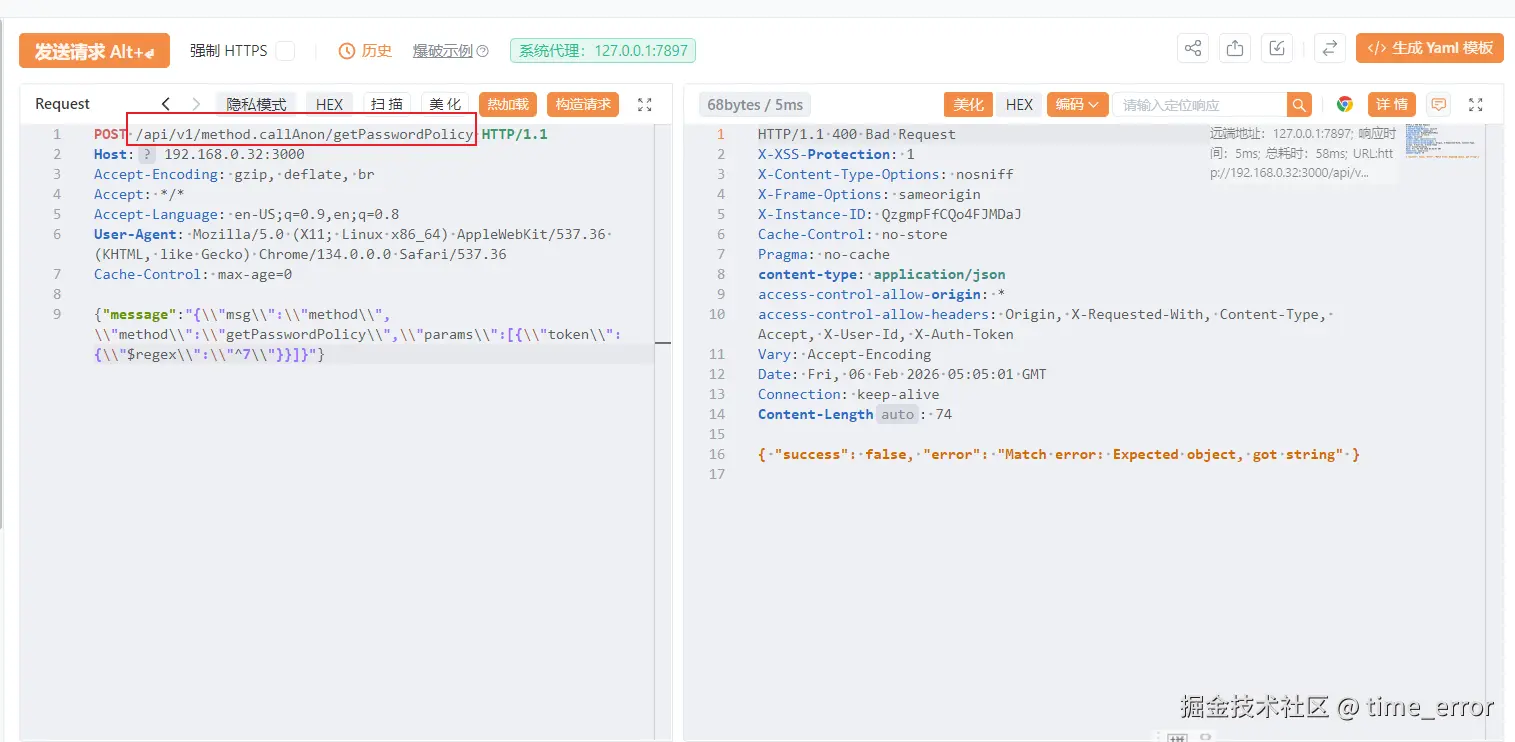Click the Match error JSON response body
The width and height of the screenshot is (1515, 742).
point(1059,454)
